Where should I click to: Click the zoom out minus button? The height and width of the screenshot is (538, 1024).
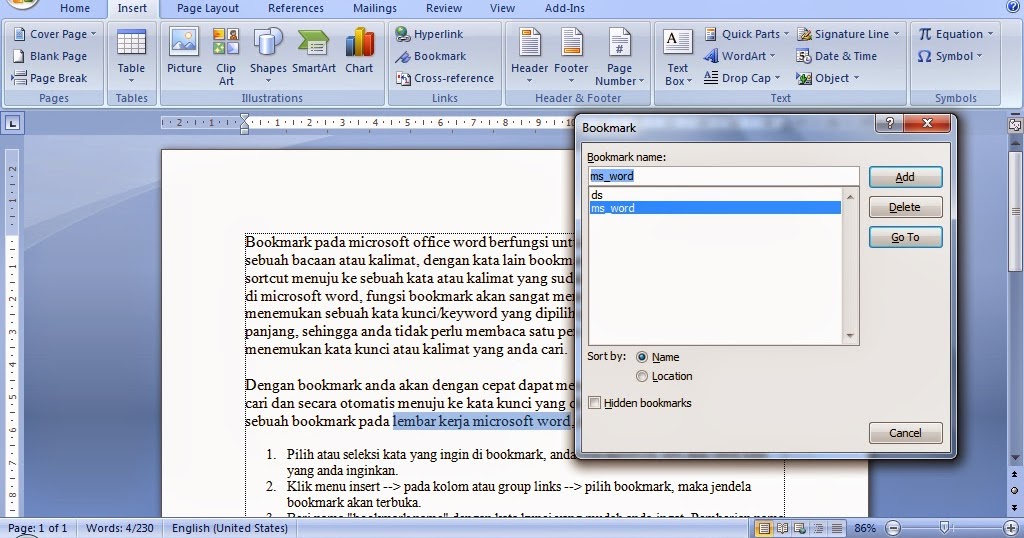pyautogui.click(x=893, y=528)
